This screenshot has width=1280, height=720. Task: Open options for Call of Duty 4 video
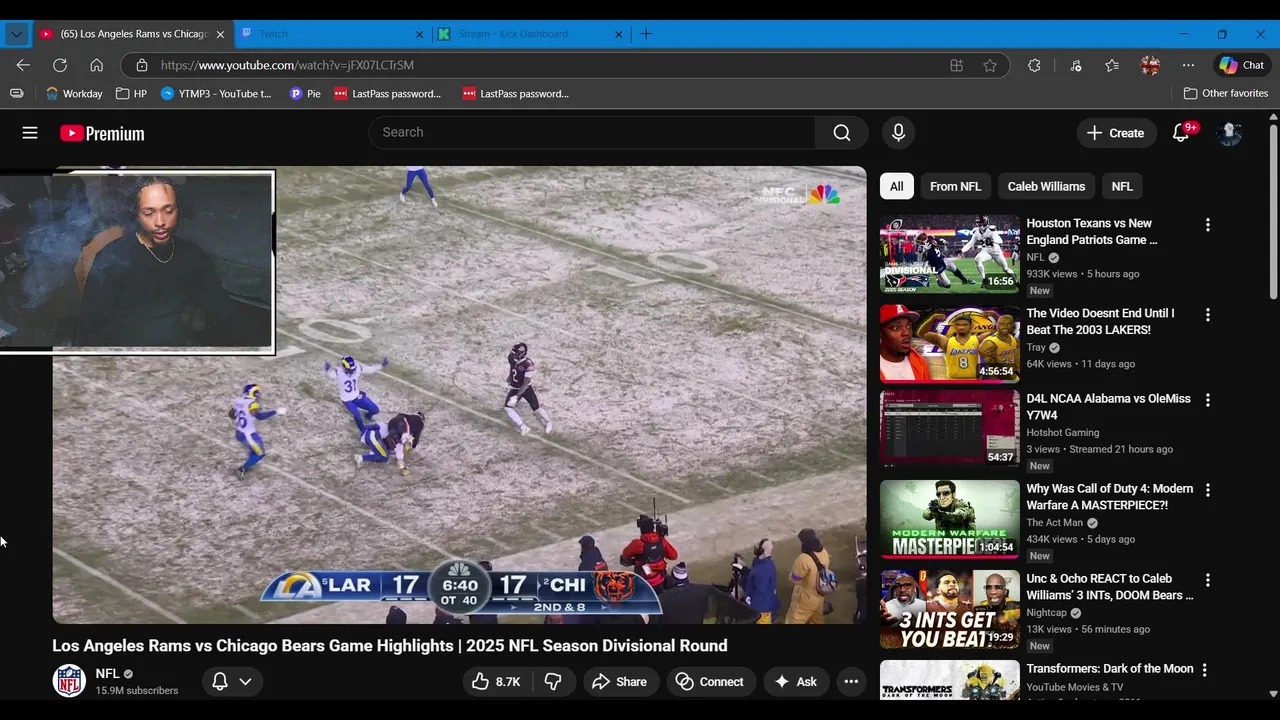(1207, 490)
